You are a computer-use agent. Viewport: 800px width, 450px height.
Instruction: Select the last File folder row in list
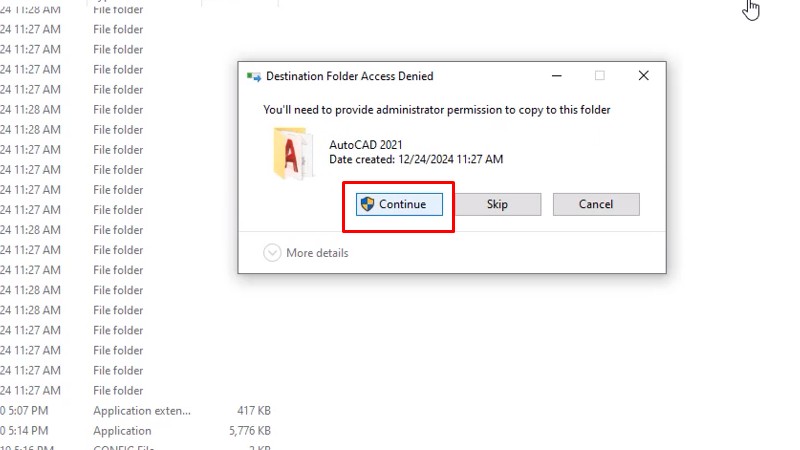(118, 390)
